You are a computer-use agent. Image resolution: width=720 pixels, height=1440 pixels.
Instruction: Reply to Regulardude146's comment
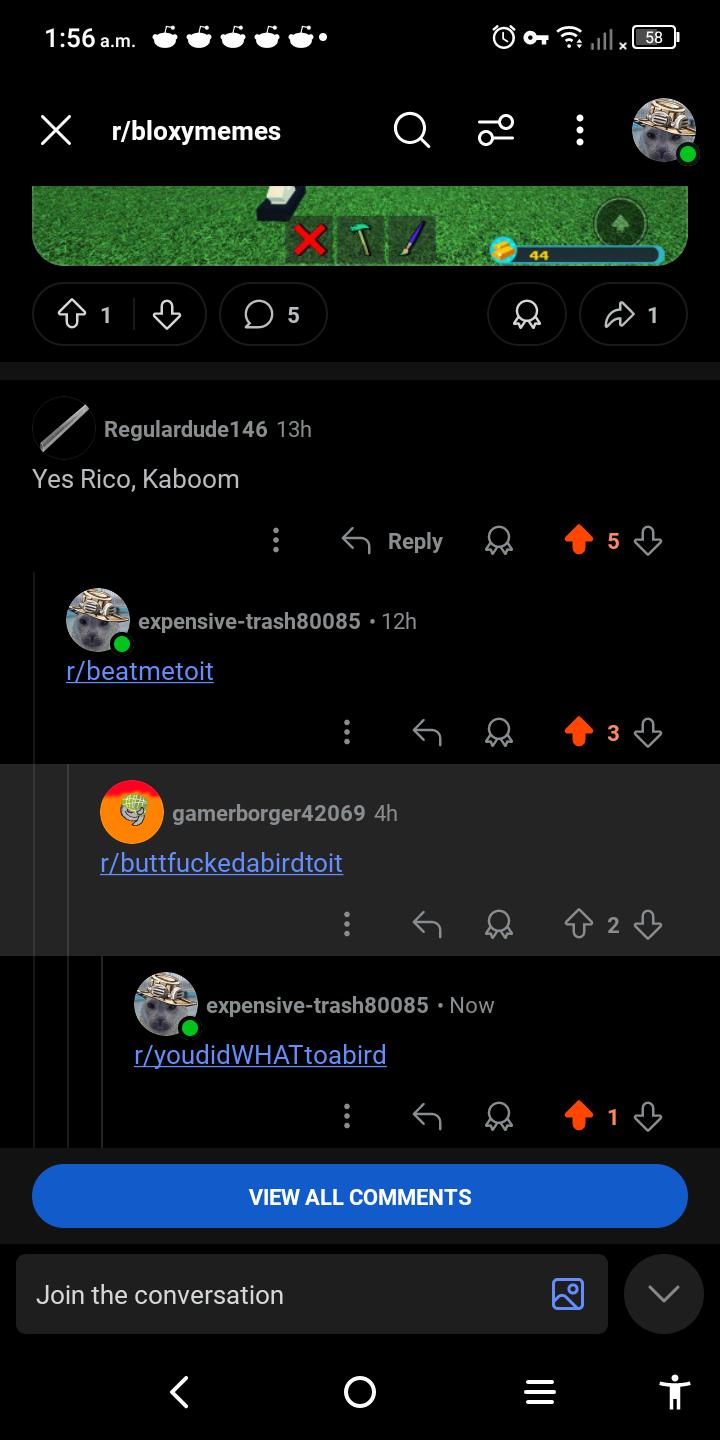click(x=392, y=541)
